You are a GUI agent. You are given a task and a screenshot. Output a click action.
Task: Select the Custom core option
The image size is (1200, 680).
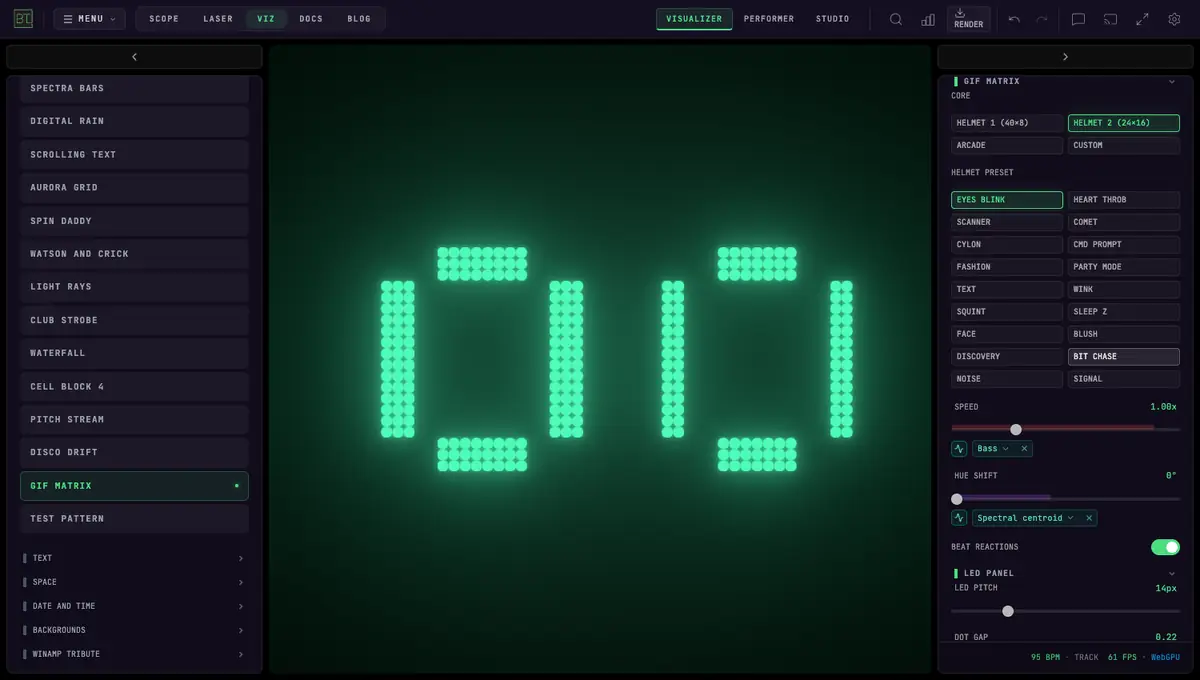tap(1124, 145)
